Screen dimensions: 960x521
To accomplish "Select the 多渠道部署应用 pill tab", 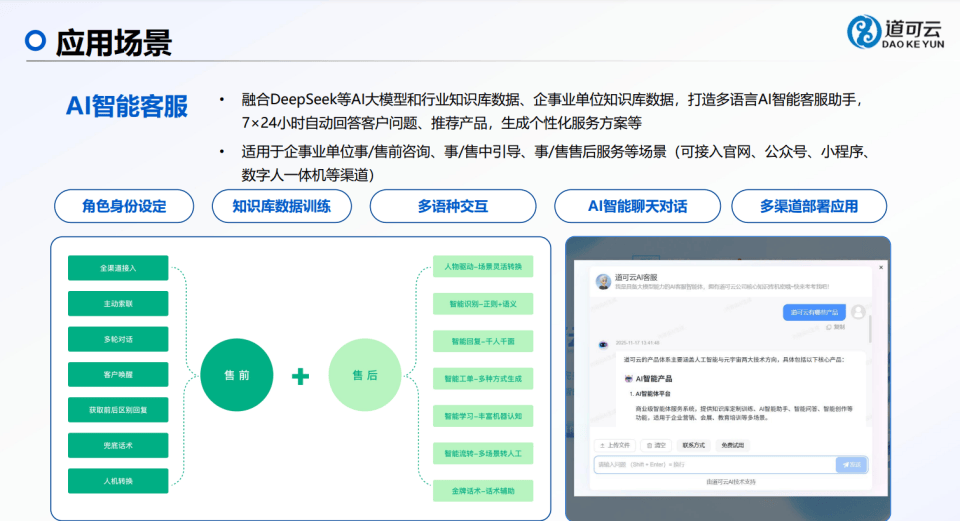I will 808,206.
